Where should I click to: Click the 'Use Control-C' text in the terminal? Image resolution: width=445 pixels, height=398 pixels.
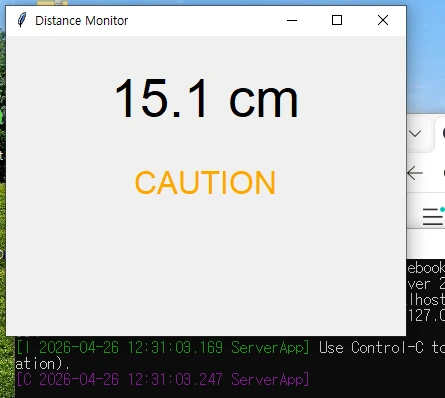coord(371,348)
